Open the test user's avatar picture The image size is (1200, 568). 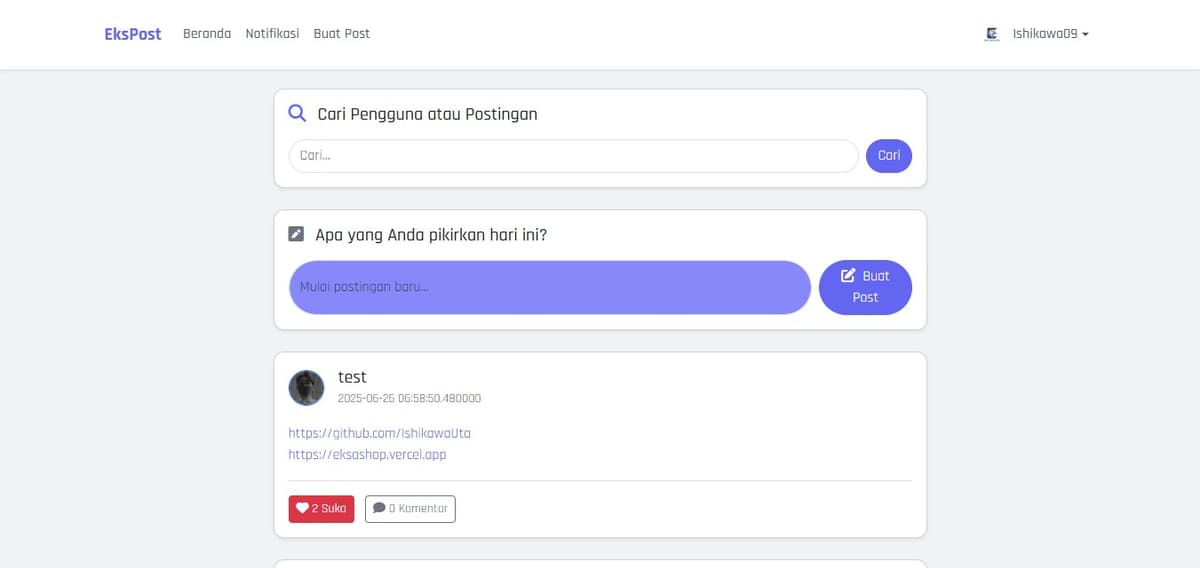point(306,387)
